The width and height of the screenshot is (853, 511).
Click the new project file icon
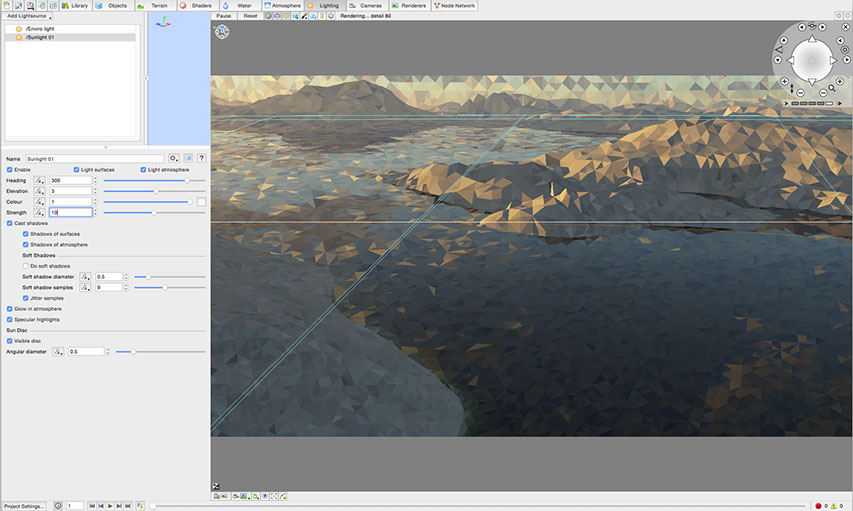click(7, 5)
